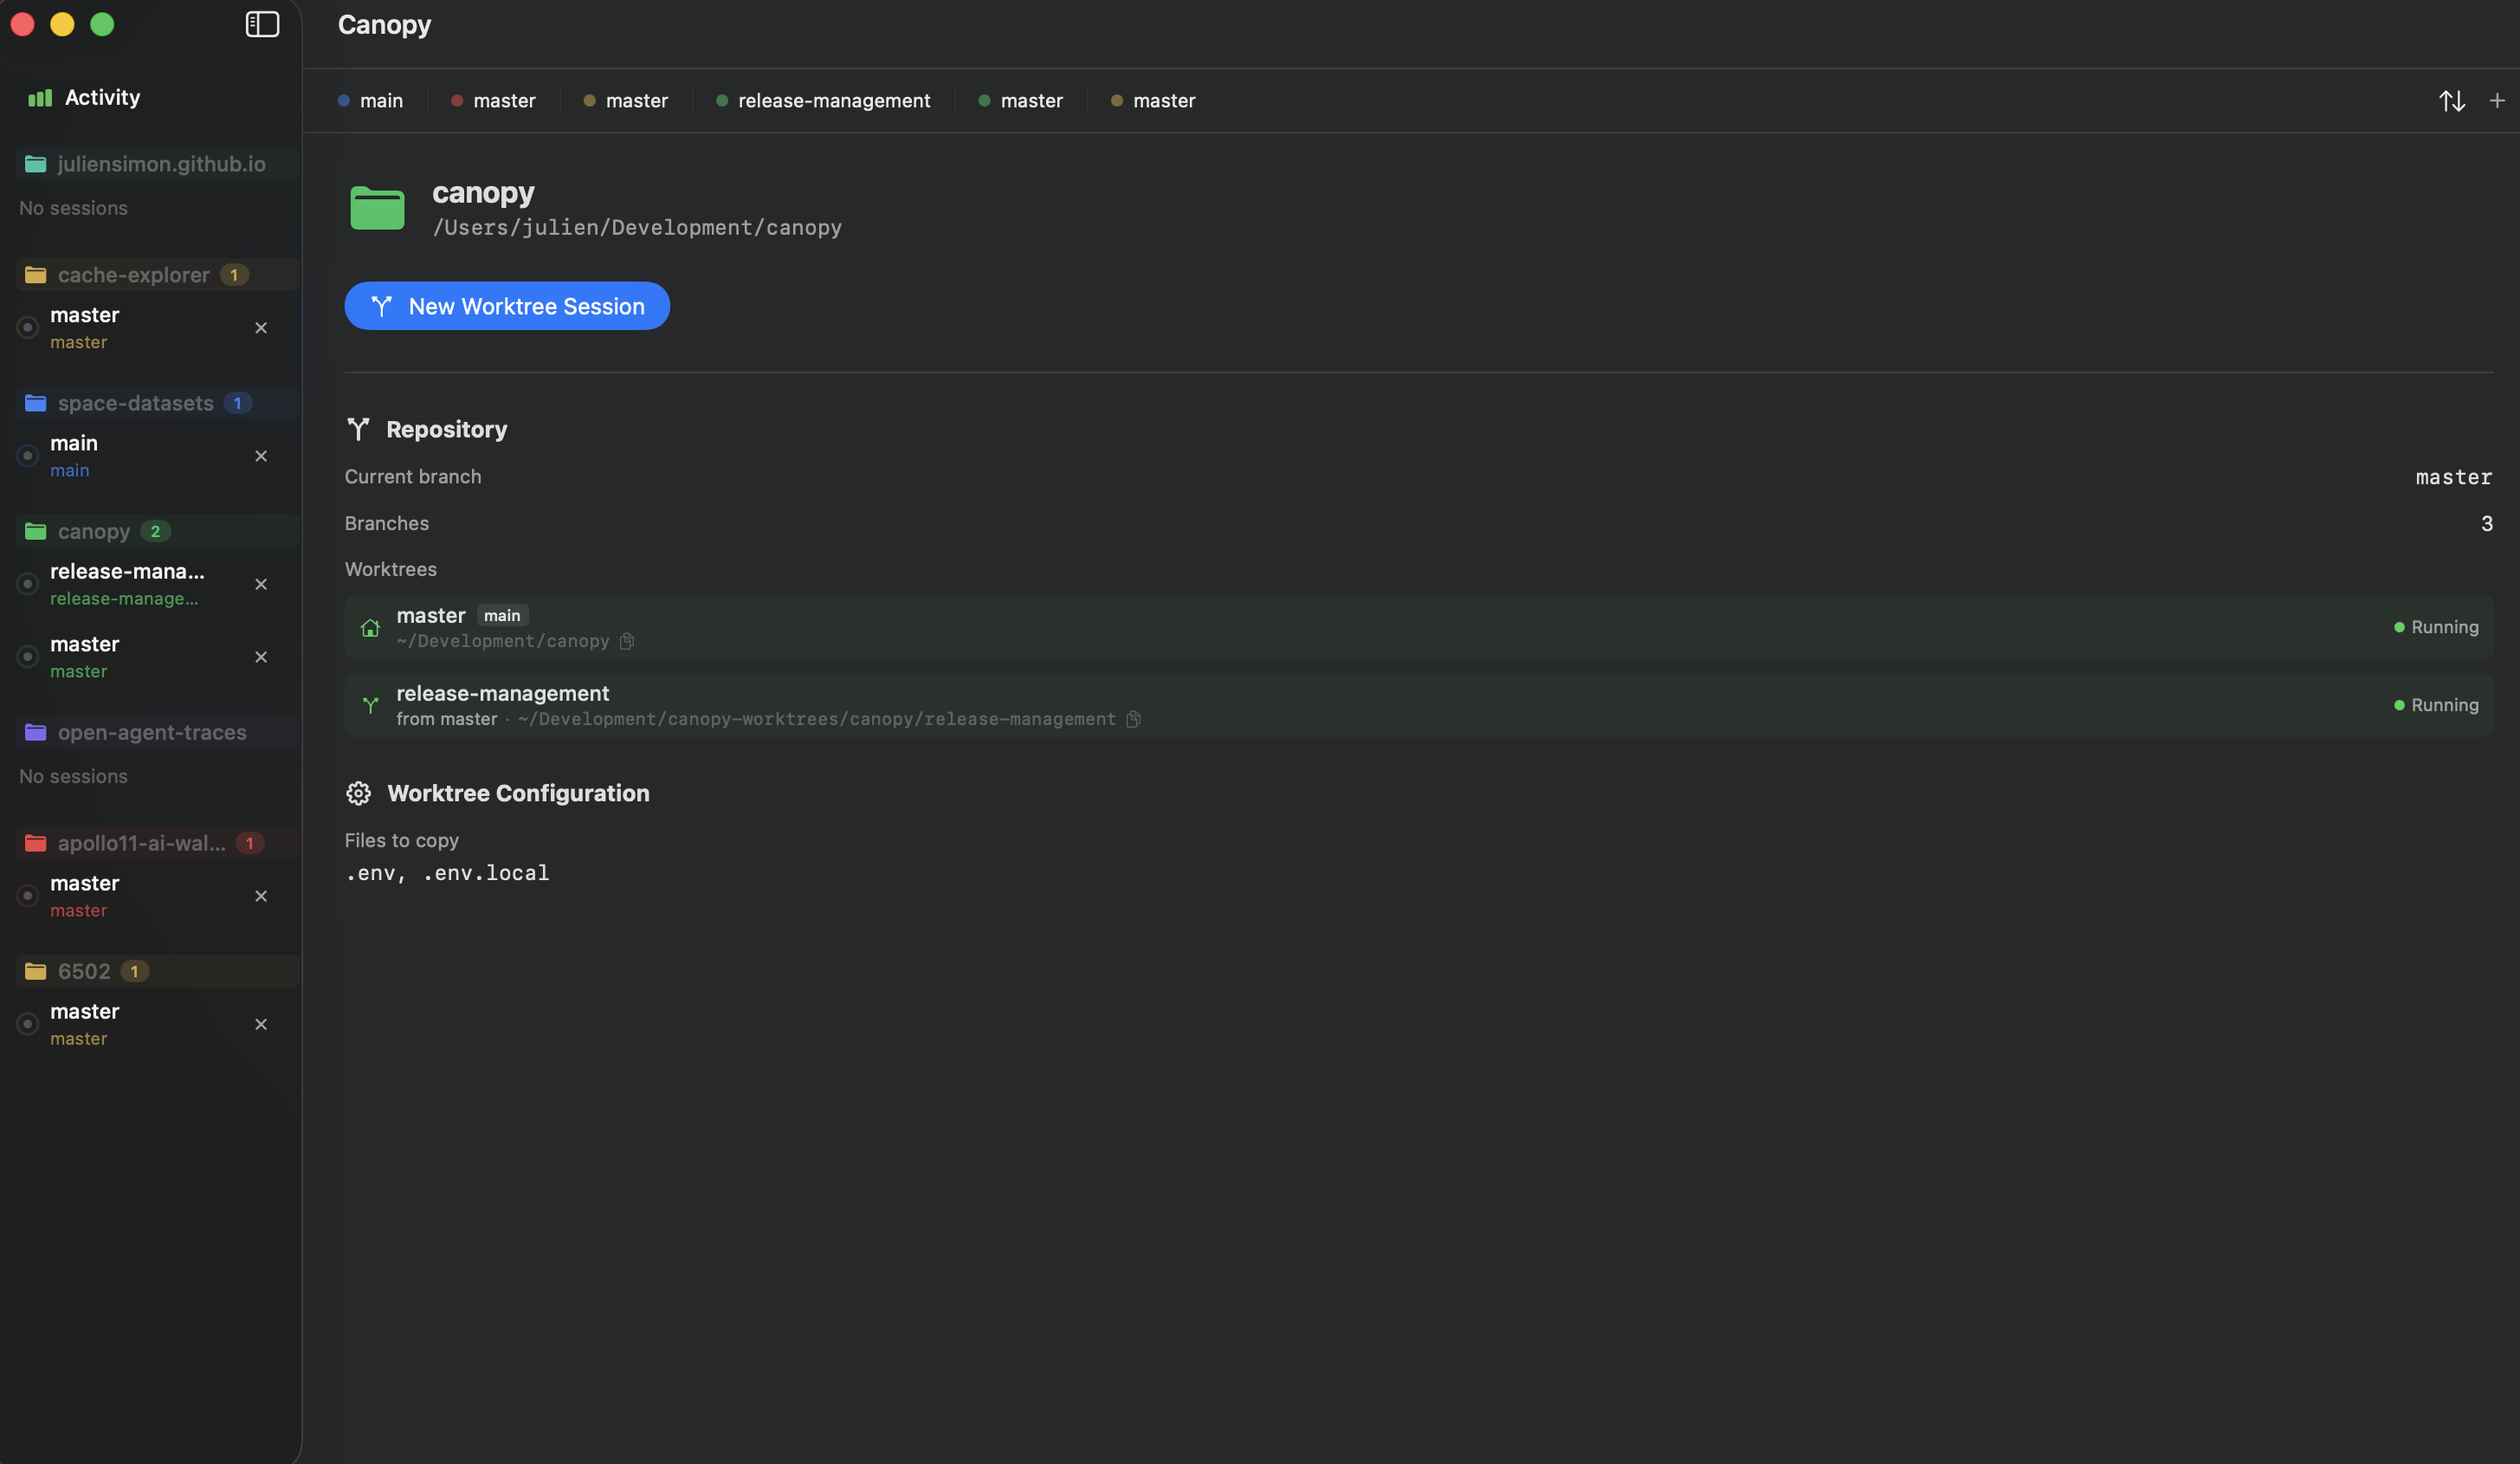The height and width of the screenshot is (1464, 2520).
Task: Click the large green canopy folder icon
Action: click(377, 208)
